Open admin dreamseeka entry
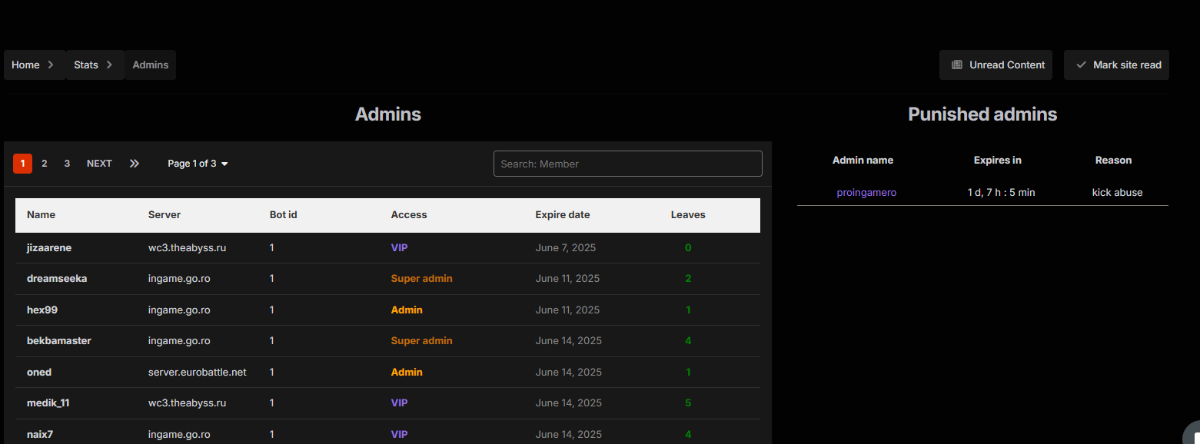The height and width of the screenshot is (444, 1200). click(57, 278)
